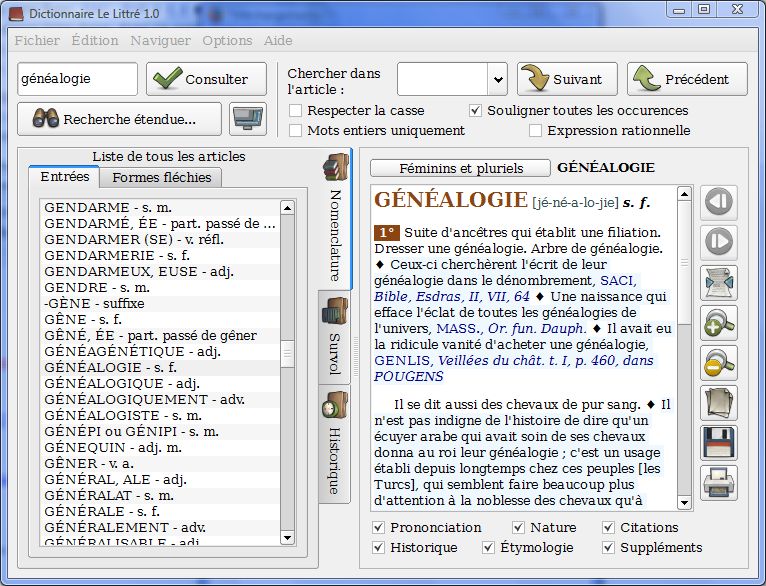Viewport: 766px width, 586px height.
Task: Enable Mots entiers uniquement
Action: tap(295, 130)
